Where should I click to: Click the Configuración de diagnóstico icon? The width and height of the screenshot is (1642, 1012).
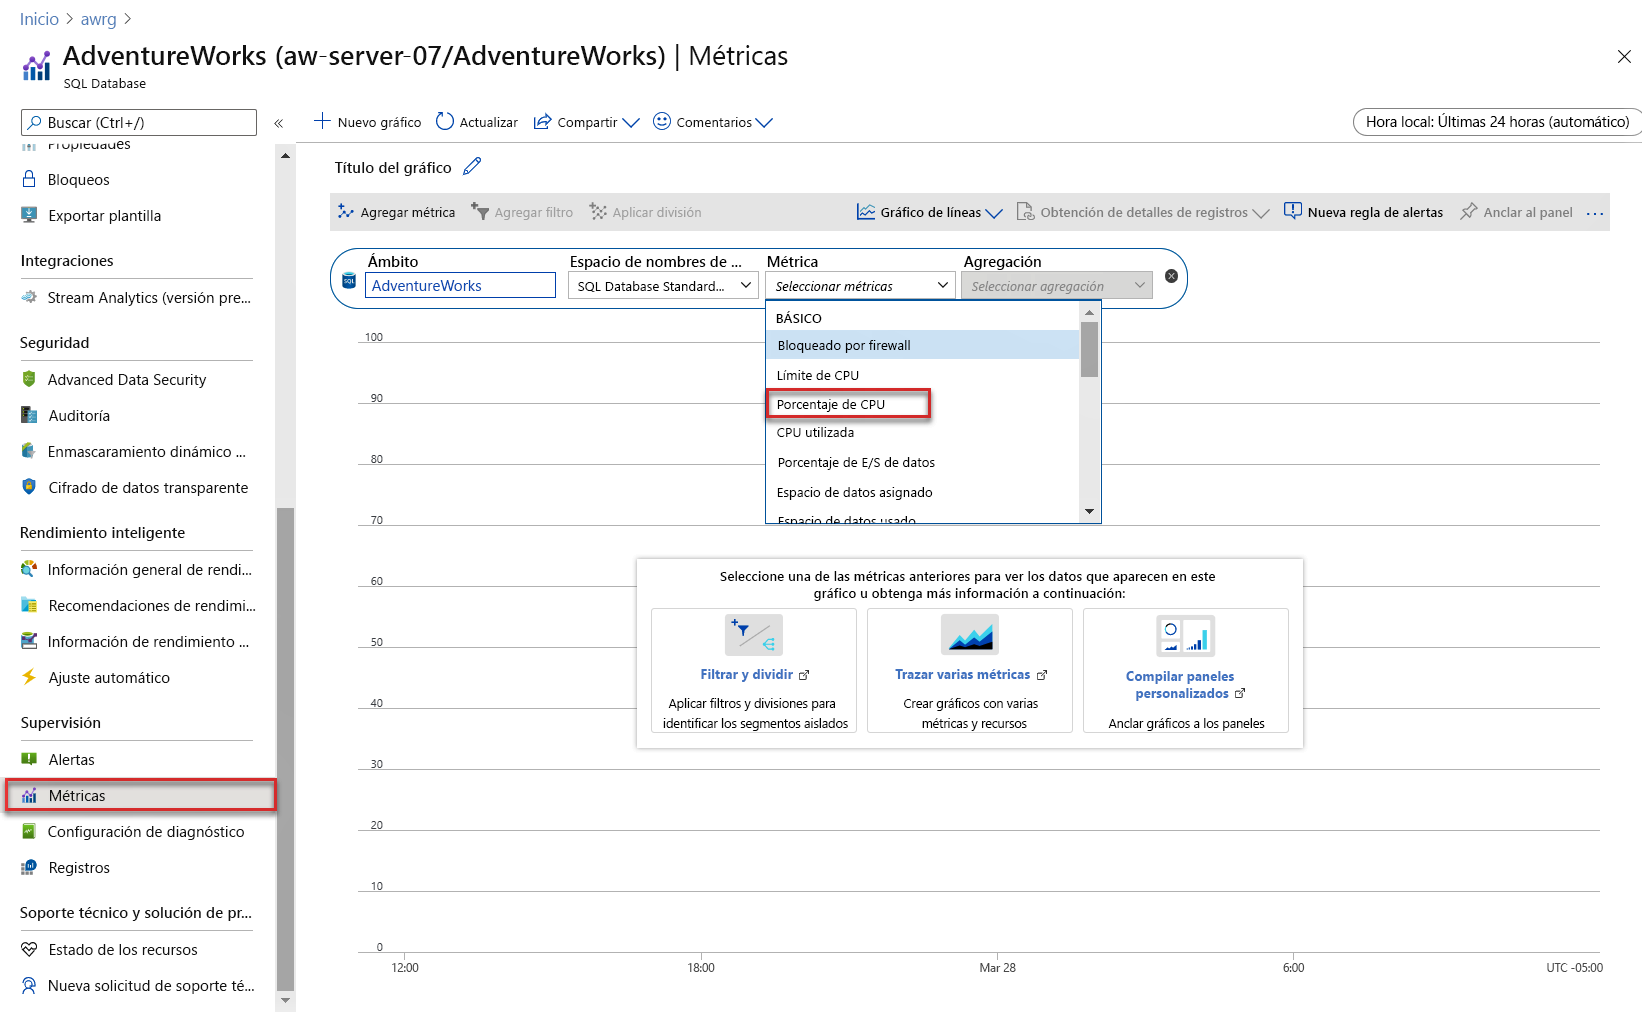pos(29,831)
